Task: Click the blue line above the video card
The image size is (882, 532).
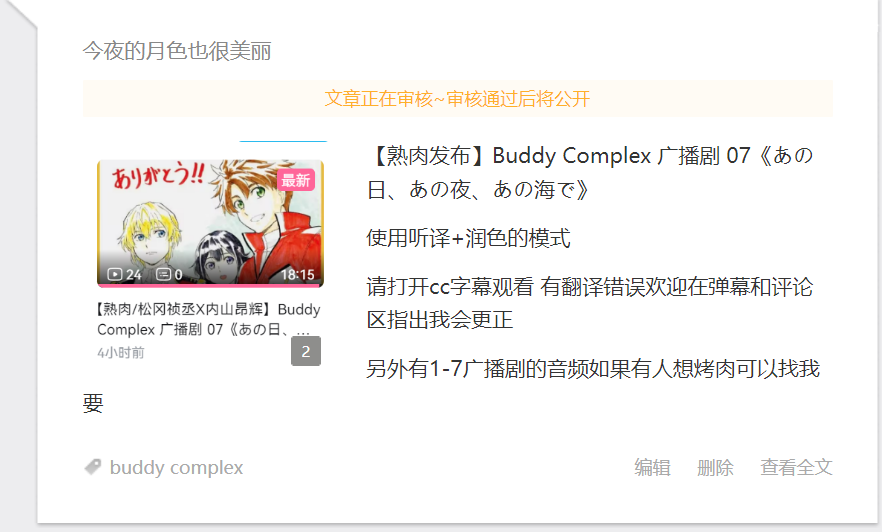Action: pyautogui.click(x=284, y=141)
